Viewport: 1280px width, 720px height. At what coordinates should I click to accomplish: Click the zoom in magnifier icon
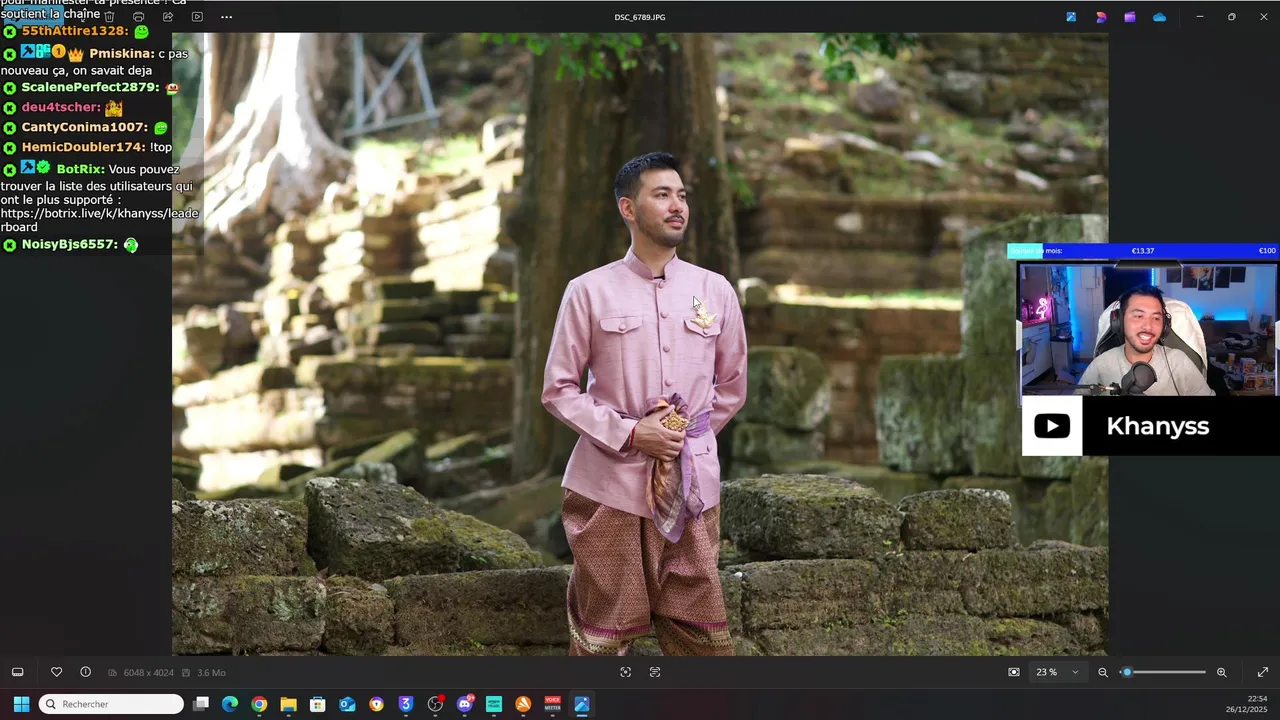1221,672
